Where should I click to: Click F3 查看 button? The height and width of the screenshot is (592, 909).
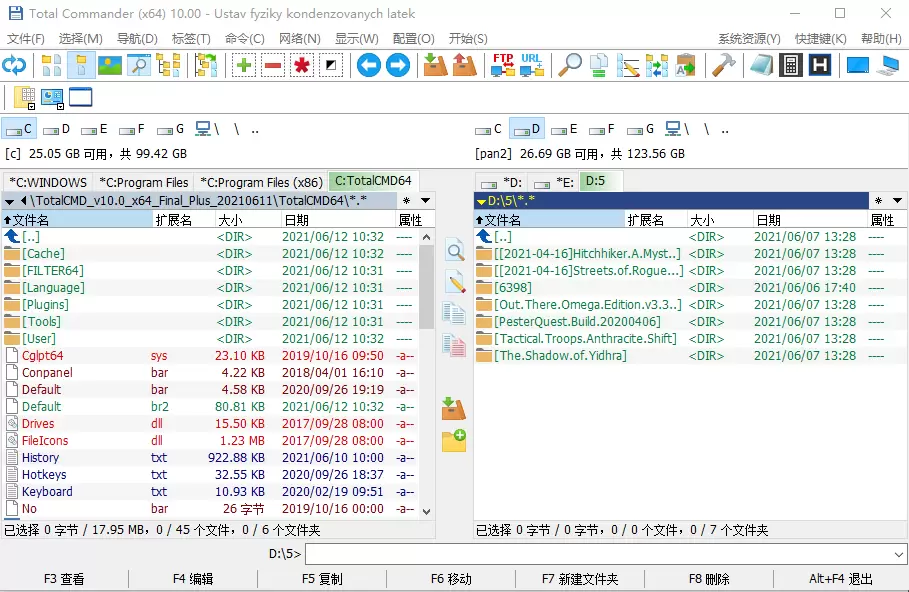tap(64, 579)
